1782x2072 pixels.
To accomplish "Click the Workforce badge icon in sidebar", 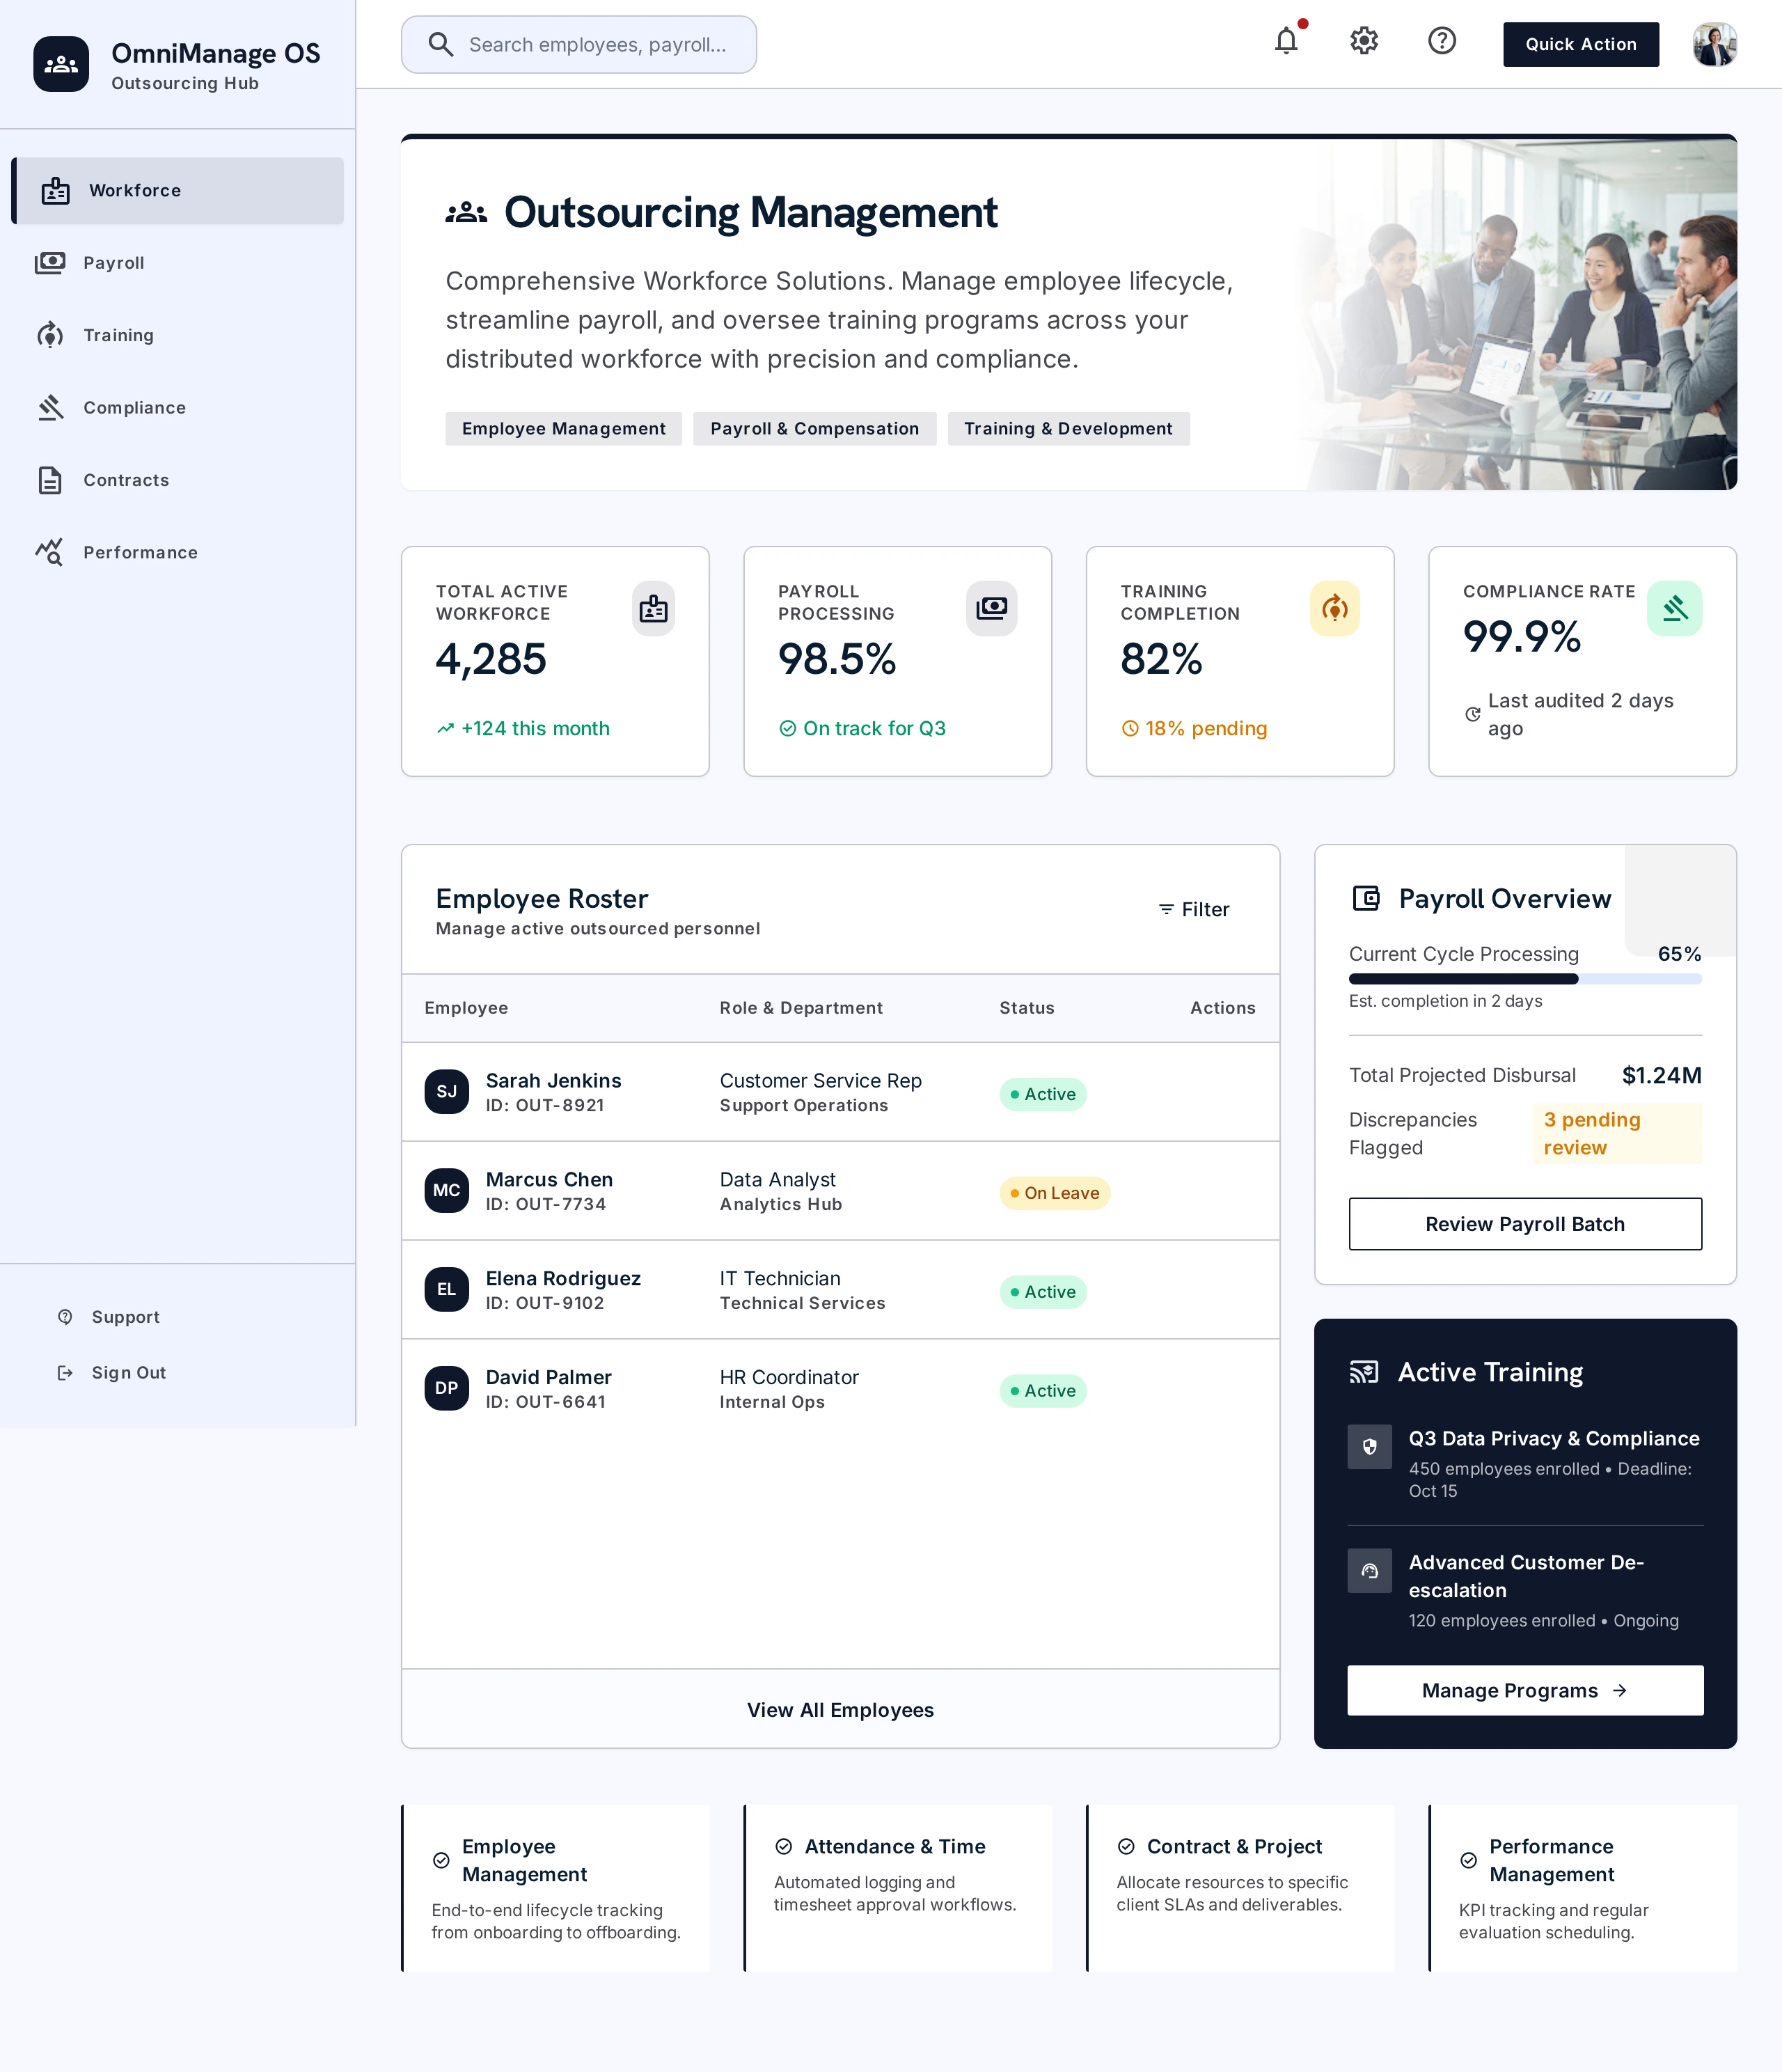I will [x=56, y=190].
